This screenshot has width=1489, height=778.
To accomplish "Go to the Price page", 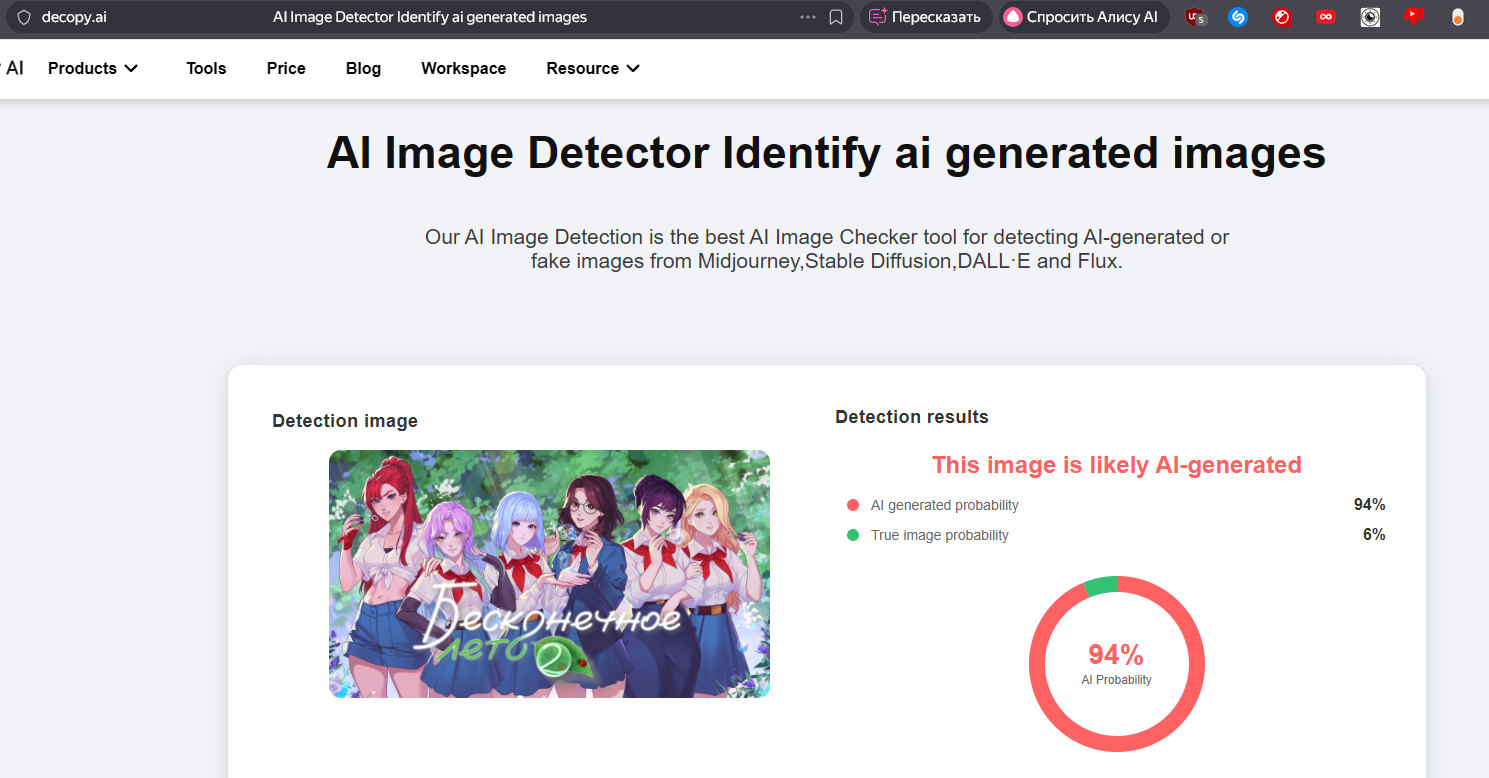I will point(286,68).
